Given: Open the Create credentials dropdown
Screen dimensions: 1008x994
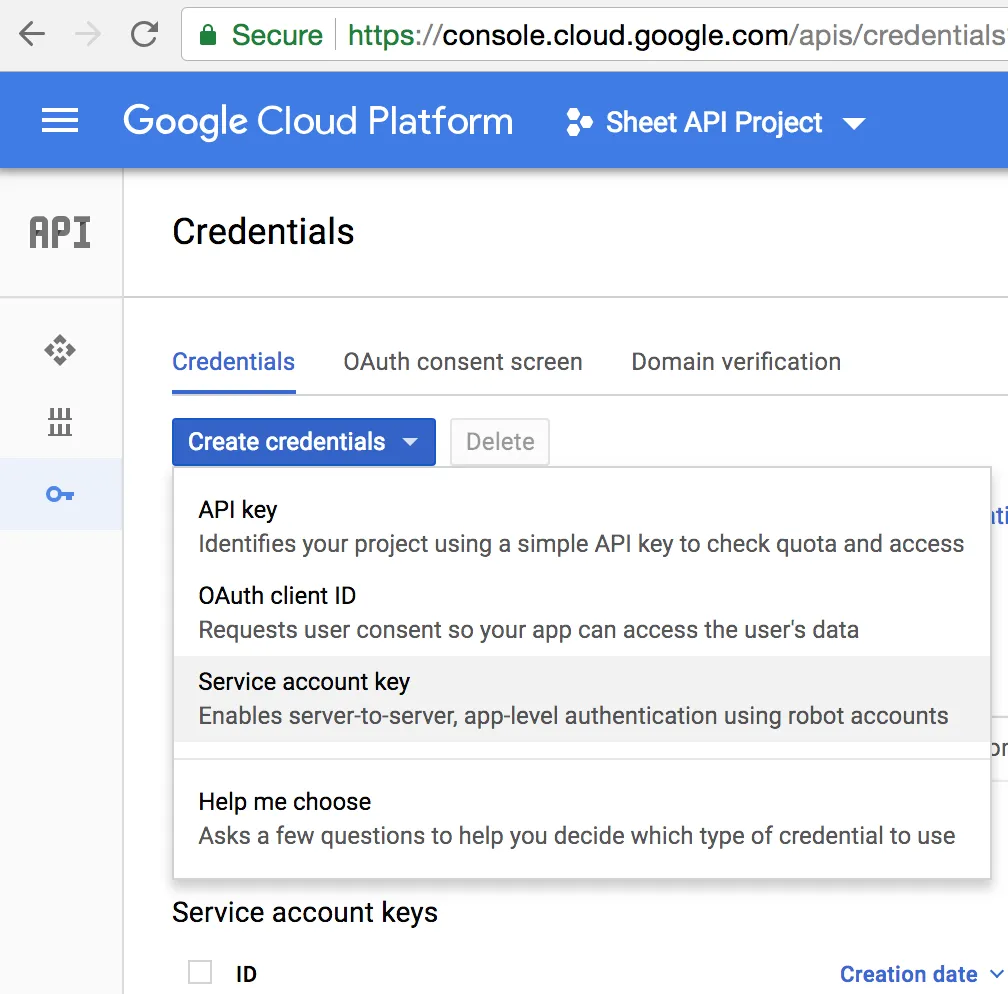Looking at the screenshot, I should (x=303, y=442).
